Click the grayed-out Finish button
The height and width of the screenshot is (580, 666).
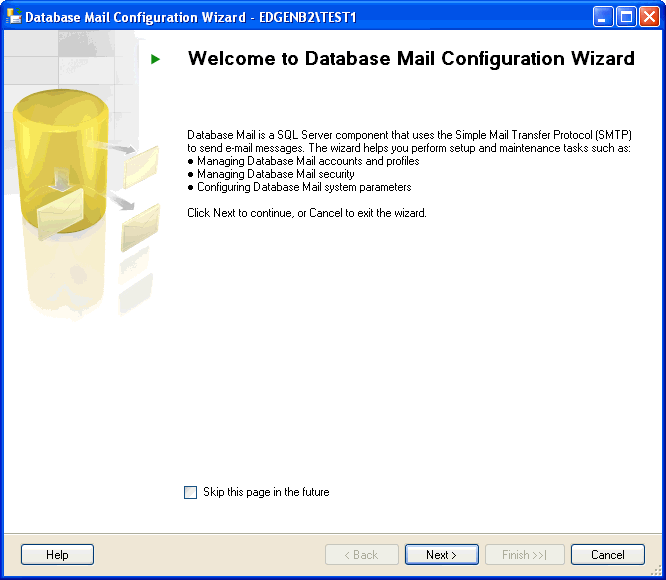(525, 555)
